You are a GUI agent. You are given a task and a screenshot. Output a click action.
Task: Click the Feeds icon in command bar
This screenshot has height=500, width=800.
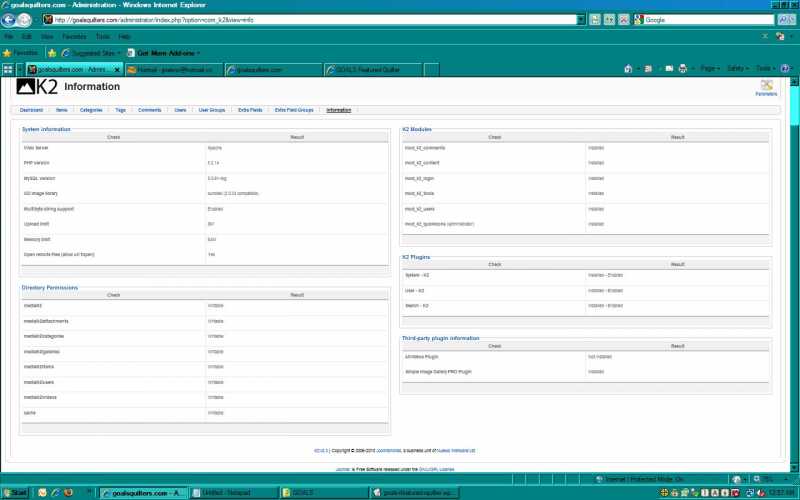point(648,69)
